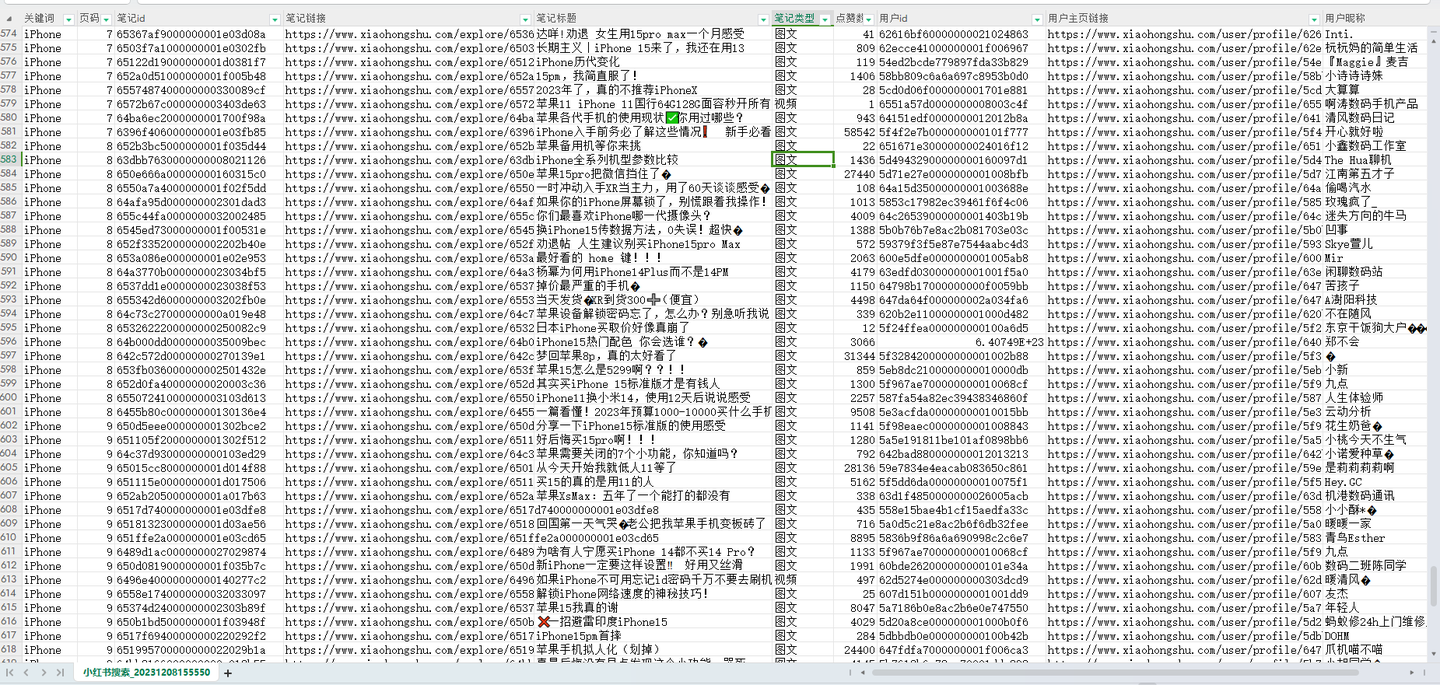Select the title cell iPhone全系列机型参数比较

(653, 160)
